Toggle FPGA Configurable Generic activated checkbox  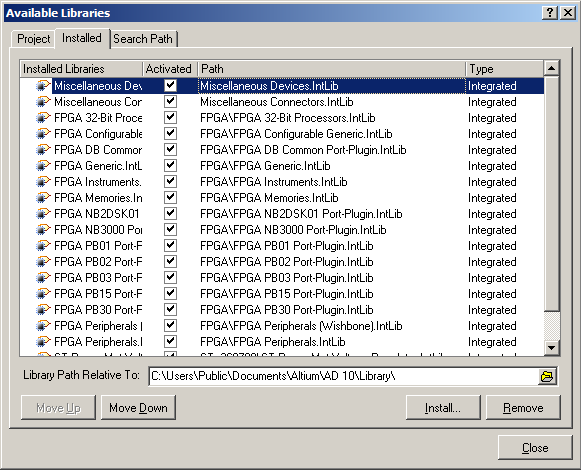170,133
